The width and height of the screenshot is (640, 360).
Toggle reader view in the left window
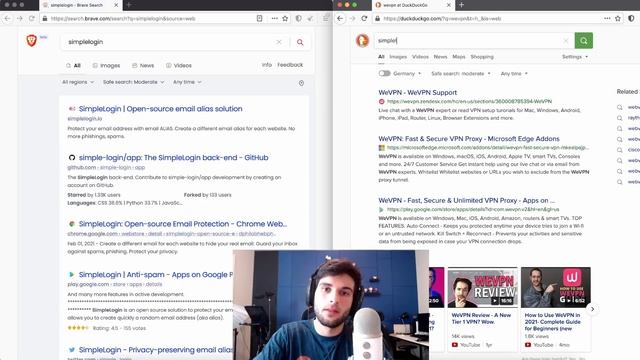pos(259,18)
